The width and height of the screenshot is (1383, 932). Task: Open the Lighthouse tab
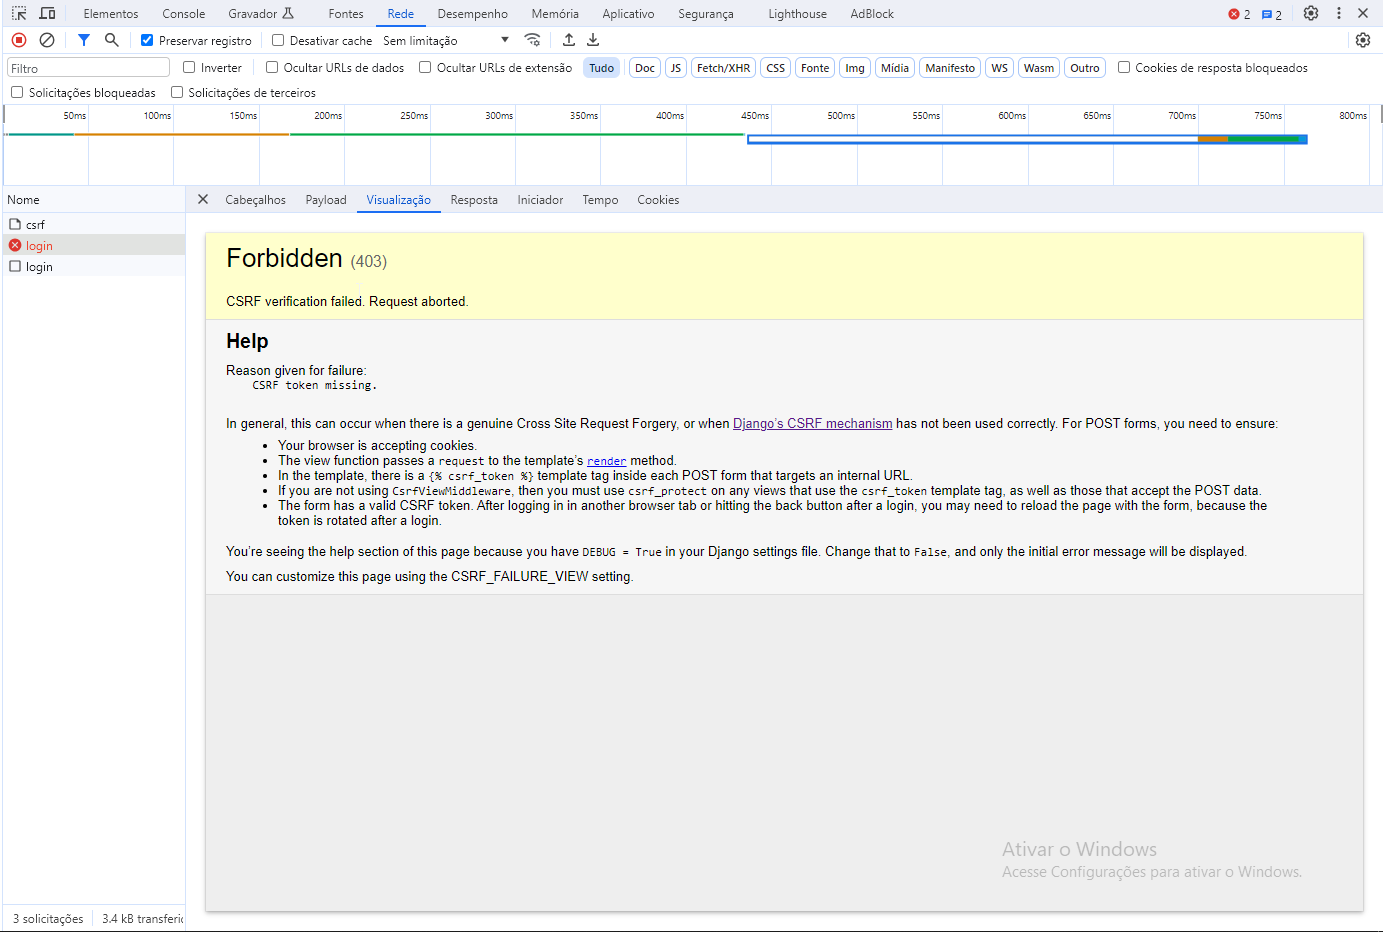point(797,14)
